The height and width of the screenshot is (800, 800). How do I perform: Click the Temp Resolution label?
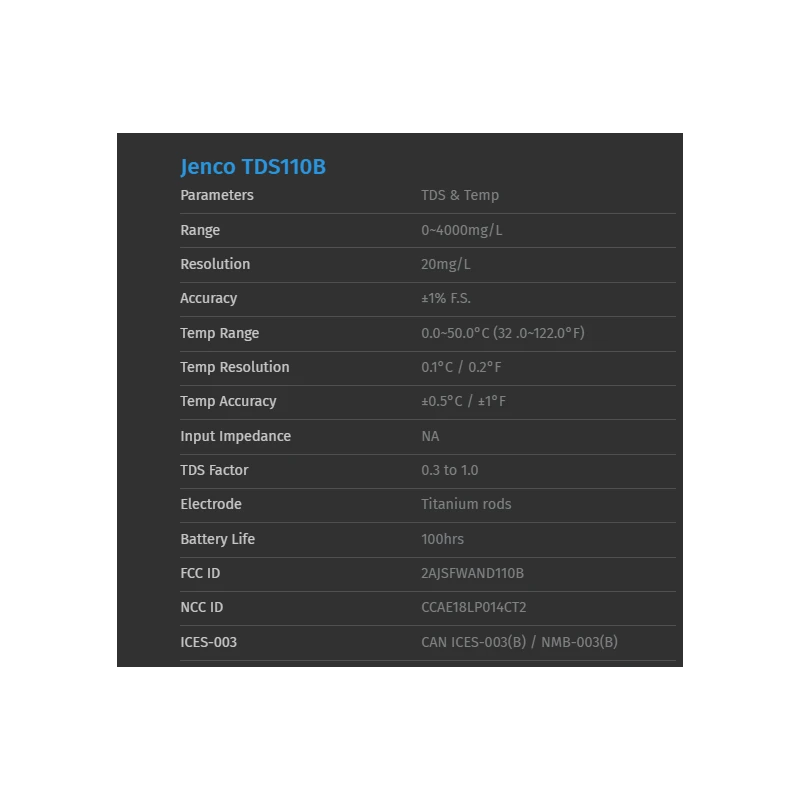tap(234, 367)
